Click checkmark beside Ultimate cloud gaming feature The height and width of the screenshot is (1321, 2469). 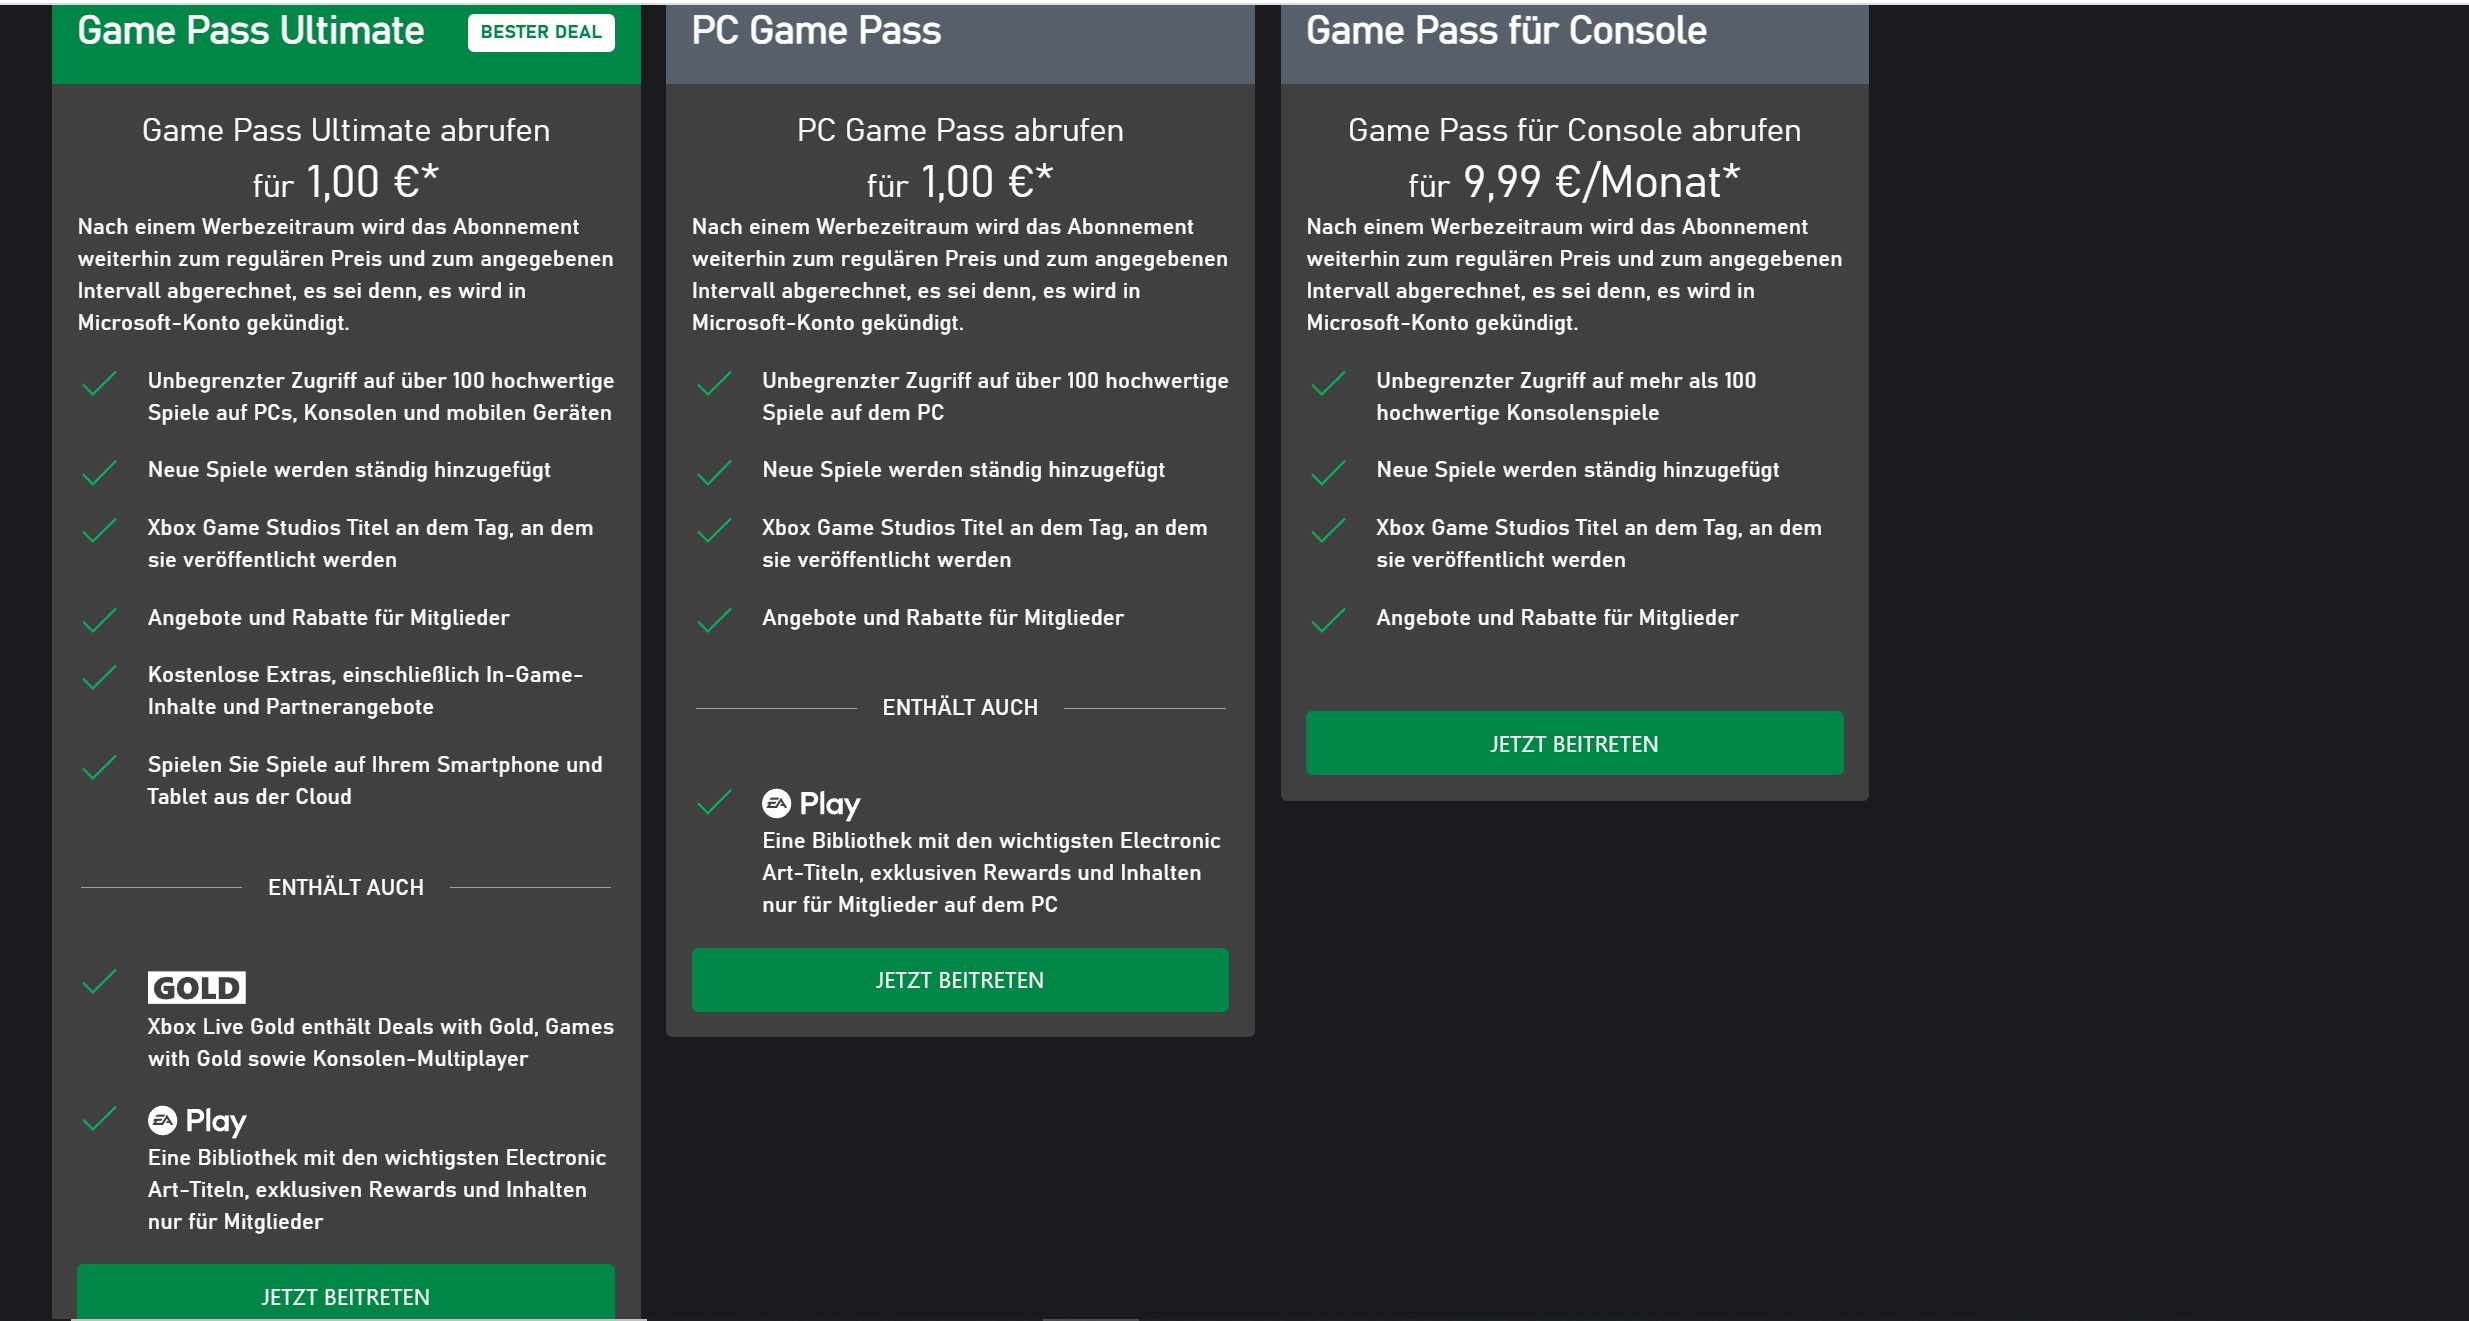pyautogui.click(x=100, y=767)
